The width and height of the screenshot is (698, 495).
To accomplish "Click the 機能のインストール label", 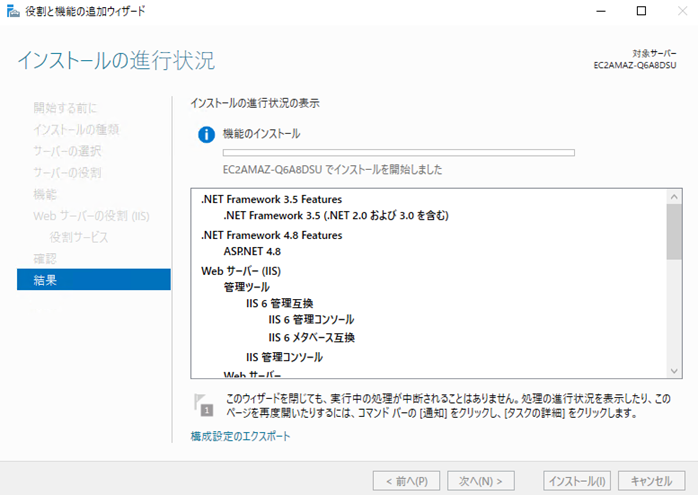I will click(x=261, y=134).
